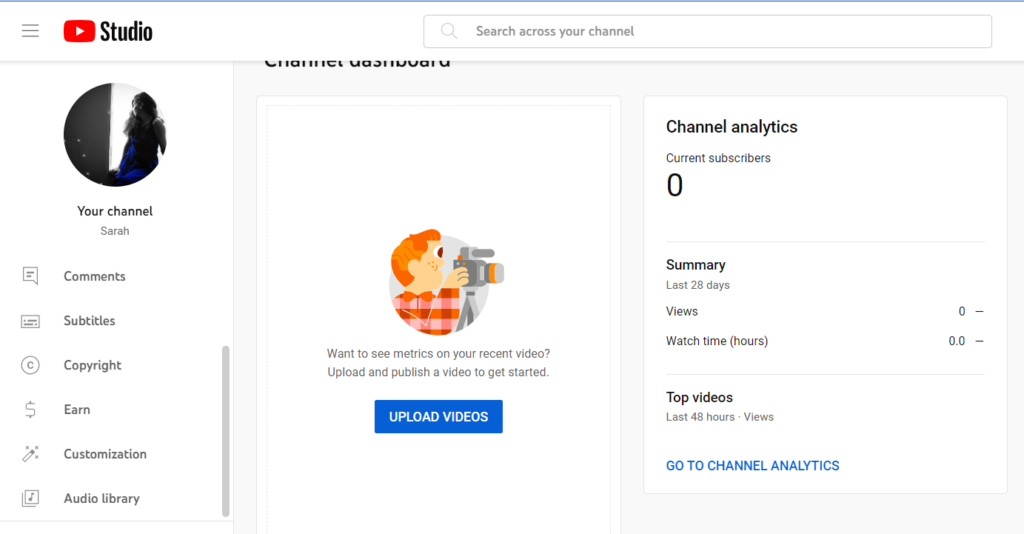Viewport: 1024px width, 534px height.
Task: Click the Audio library music icon
Action: click(30, 498)
